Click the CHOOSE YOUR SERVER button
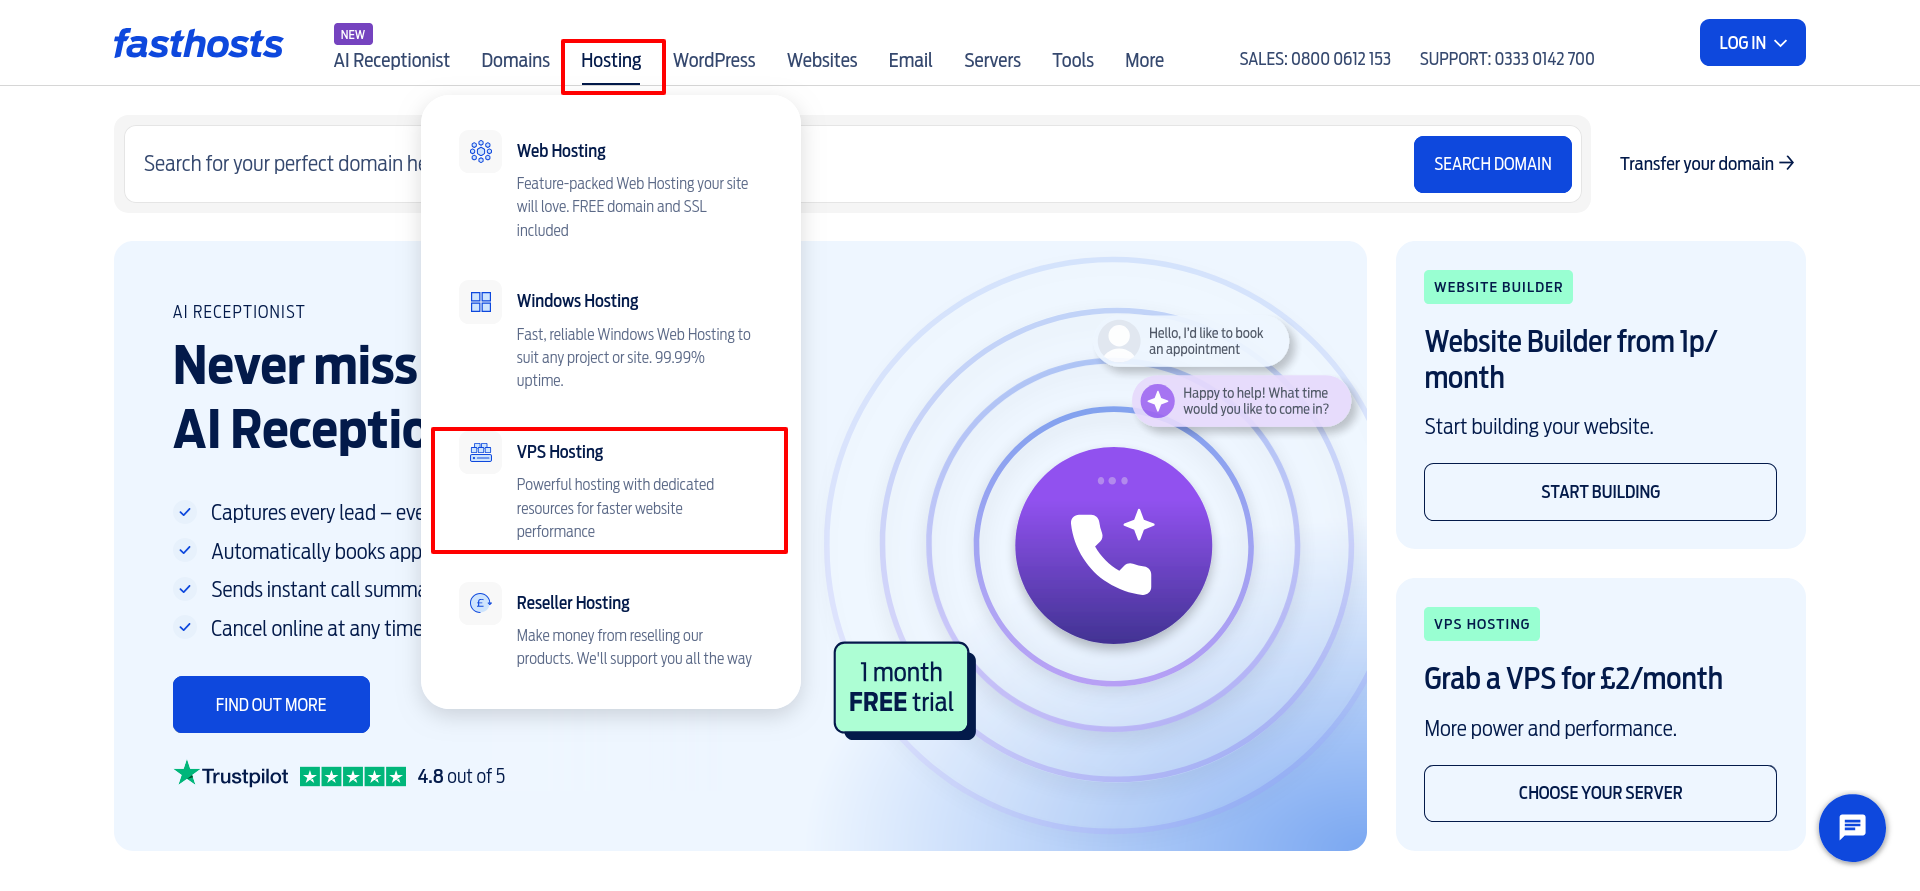This screenshot has height=891, width=1920. coord(1600,793)
